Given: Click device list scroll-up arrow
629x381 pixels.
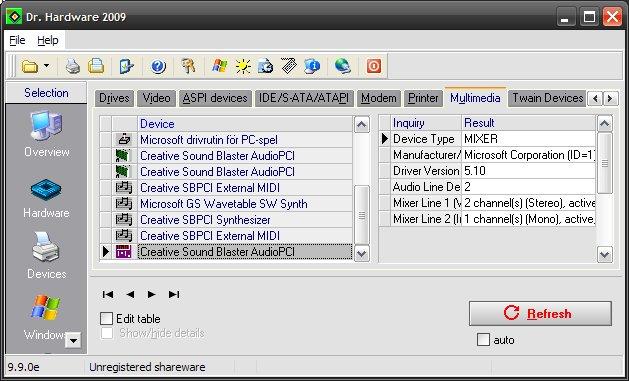Looking at the screenshot, I should [x=362, y=124].
